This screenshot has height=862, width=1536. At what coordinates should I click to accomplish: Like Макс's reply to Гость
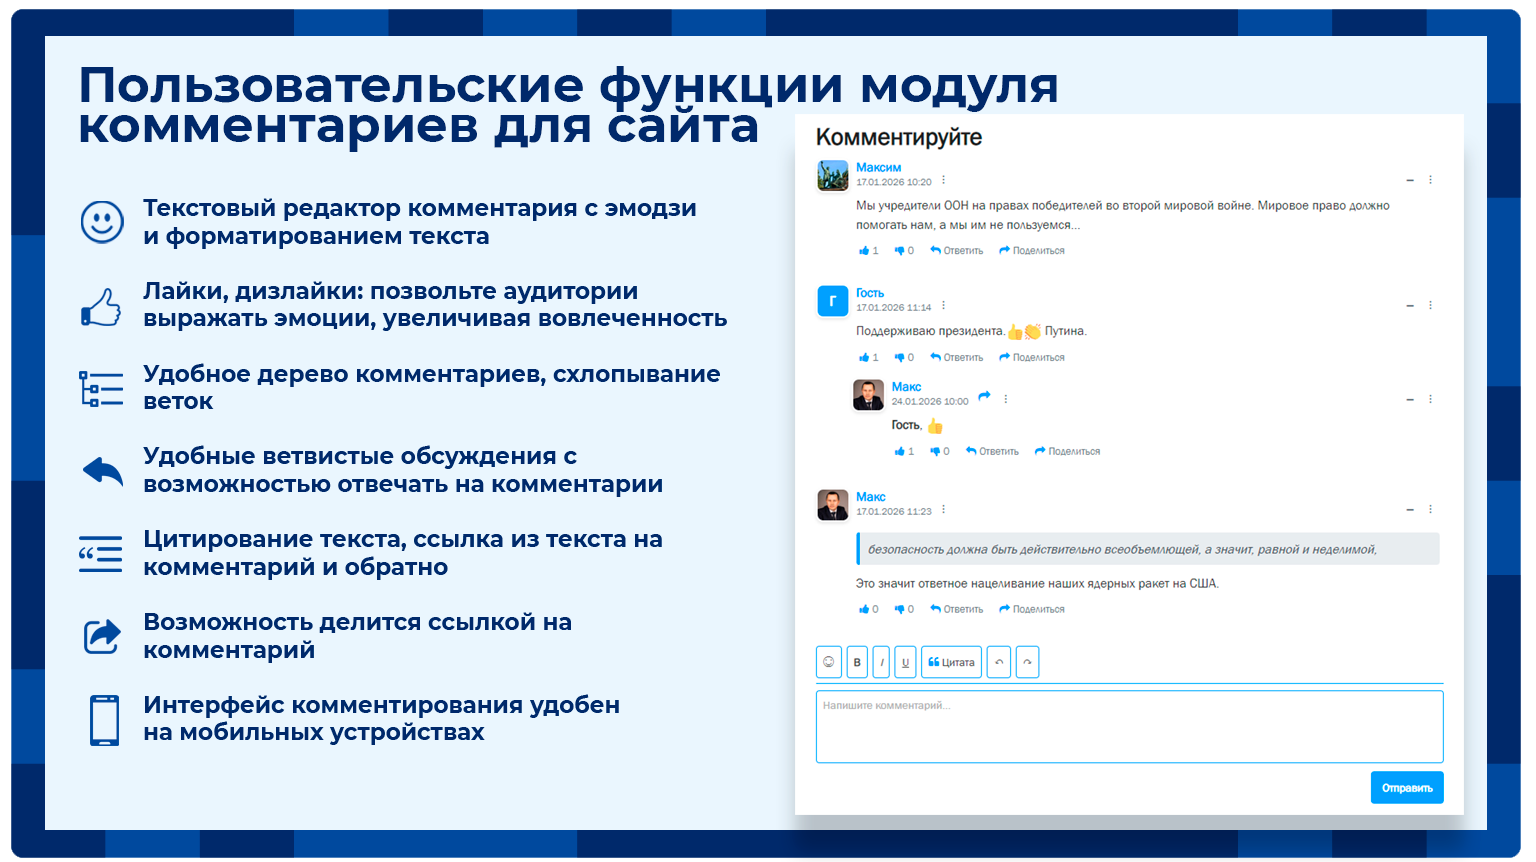pos(901,451)
